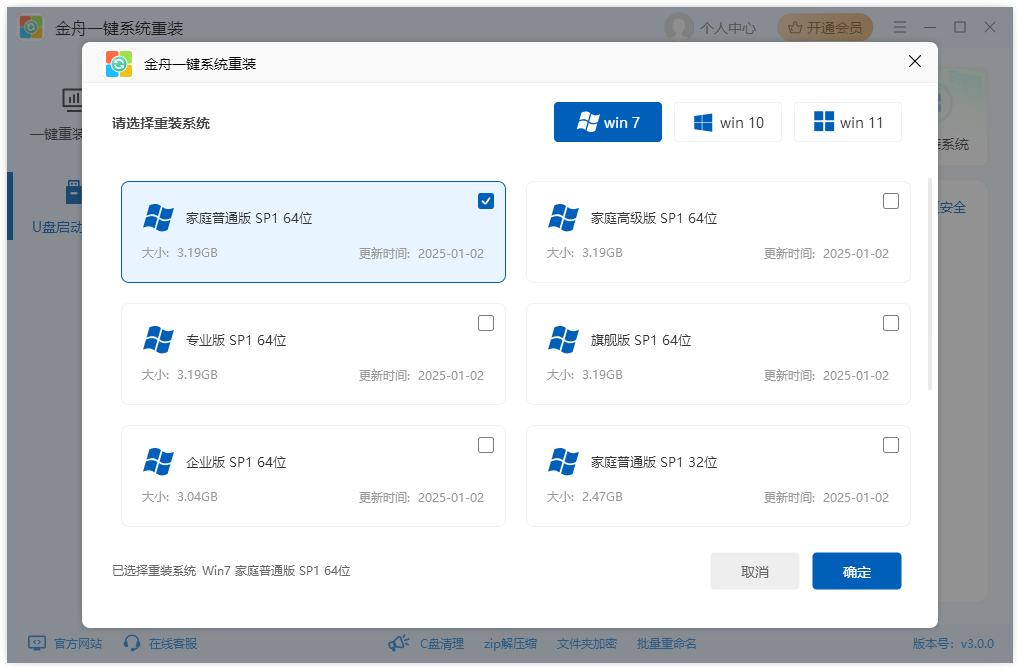
Task: Click the 一键重装 sidebar icon
Action: (x=72, y=100)
